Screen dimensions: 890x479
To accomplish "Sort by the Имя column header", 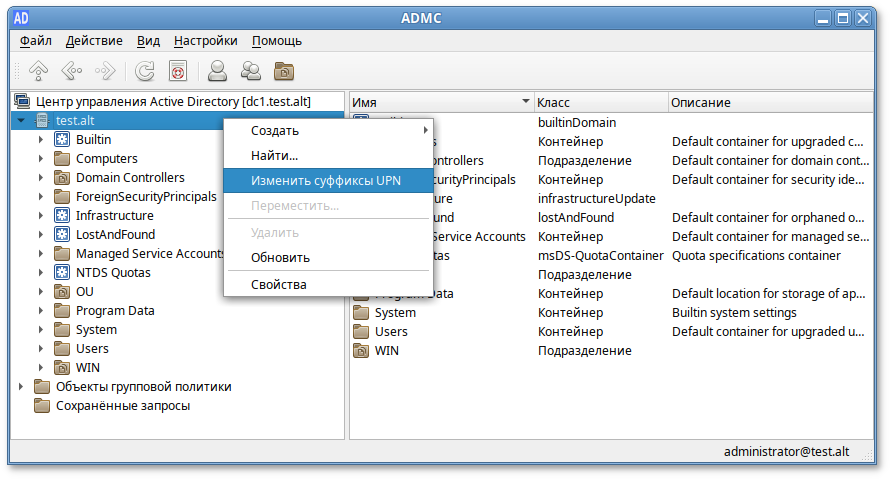I will tap(442, 102).
